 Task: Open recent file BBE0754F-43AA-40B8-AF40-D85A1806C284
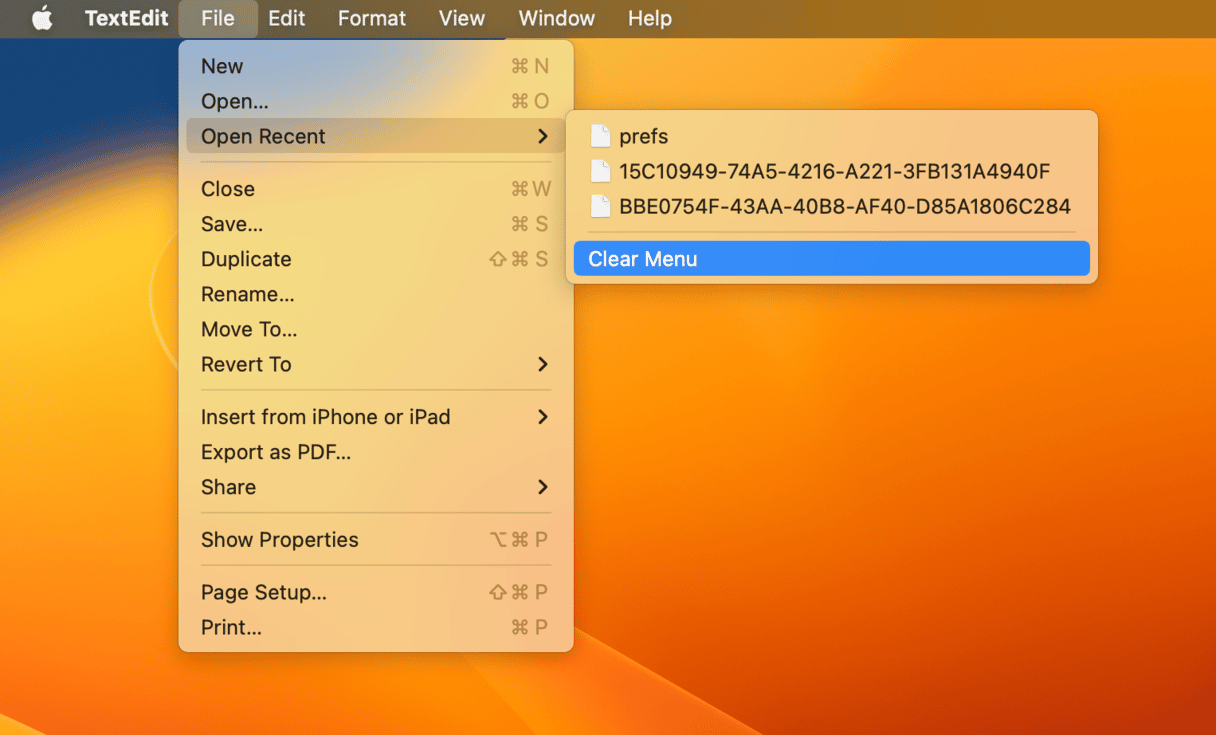click(832, 206)
